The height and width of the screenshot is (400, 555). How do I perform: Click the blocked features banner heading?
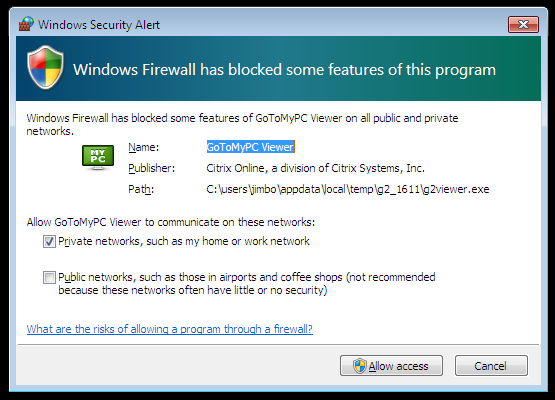coord(284,70)
